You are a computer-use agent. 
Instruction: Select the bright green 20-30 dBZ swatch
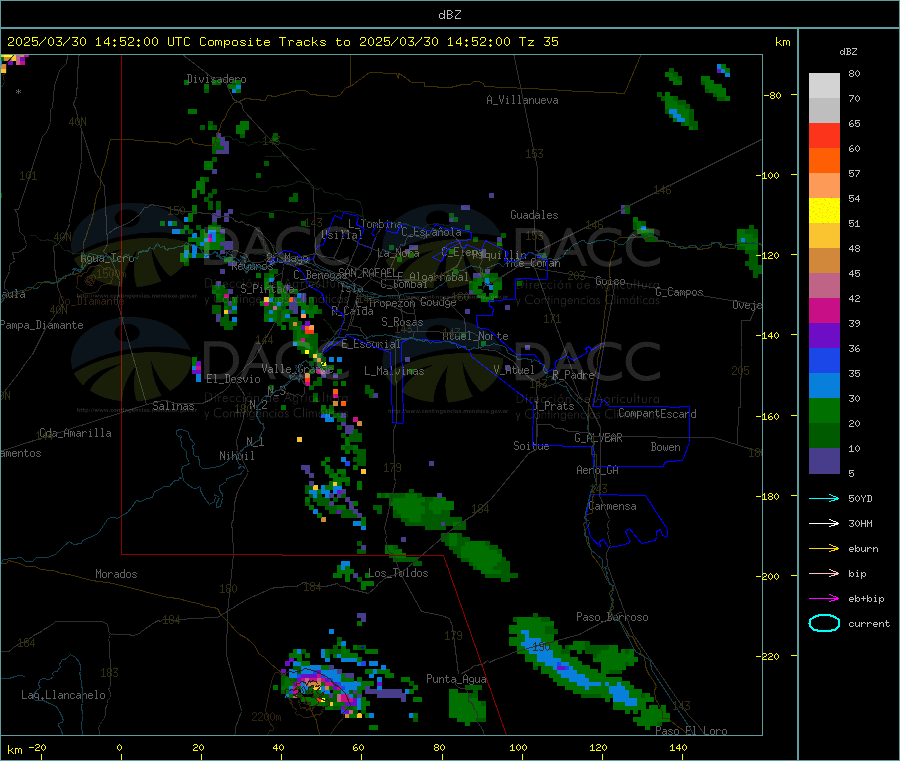[824, 410]
